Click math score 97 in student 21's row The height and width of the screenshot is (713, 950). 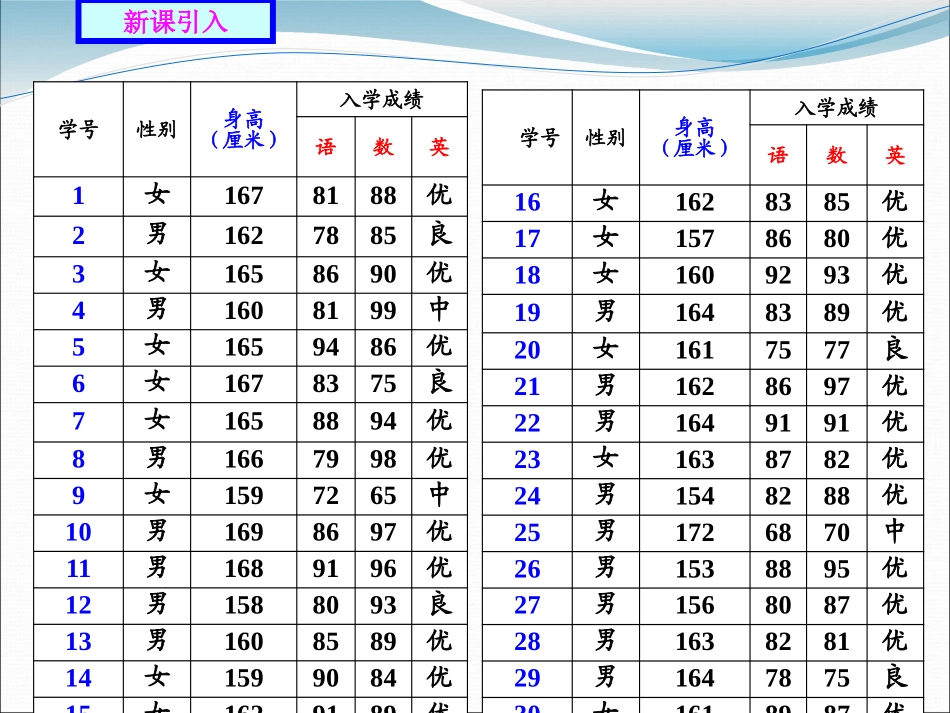pos(836,386)
